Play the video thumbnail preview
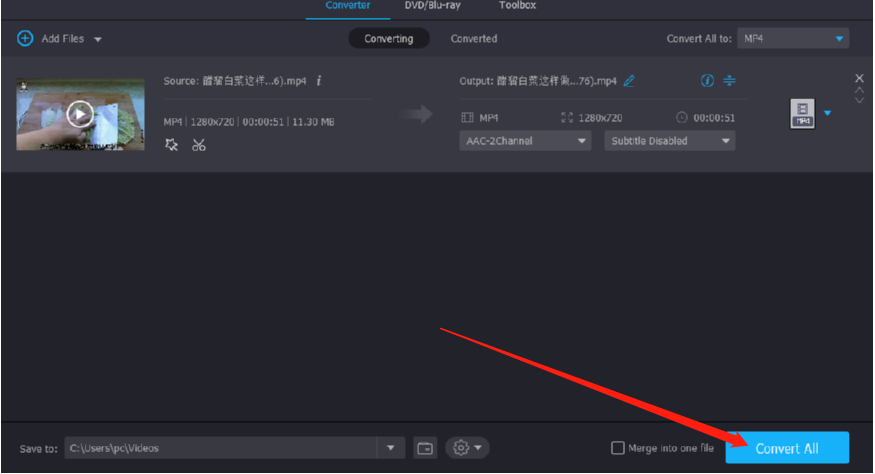The image size is (875, 474). click(x=80, y=114)
